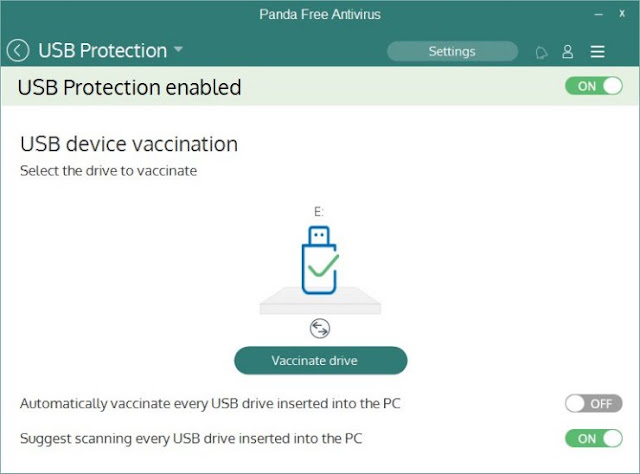Expand the USB Protection dropdown arrow
Viewport: 640px width, 474px height.
tap(178, 49)
